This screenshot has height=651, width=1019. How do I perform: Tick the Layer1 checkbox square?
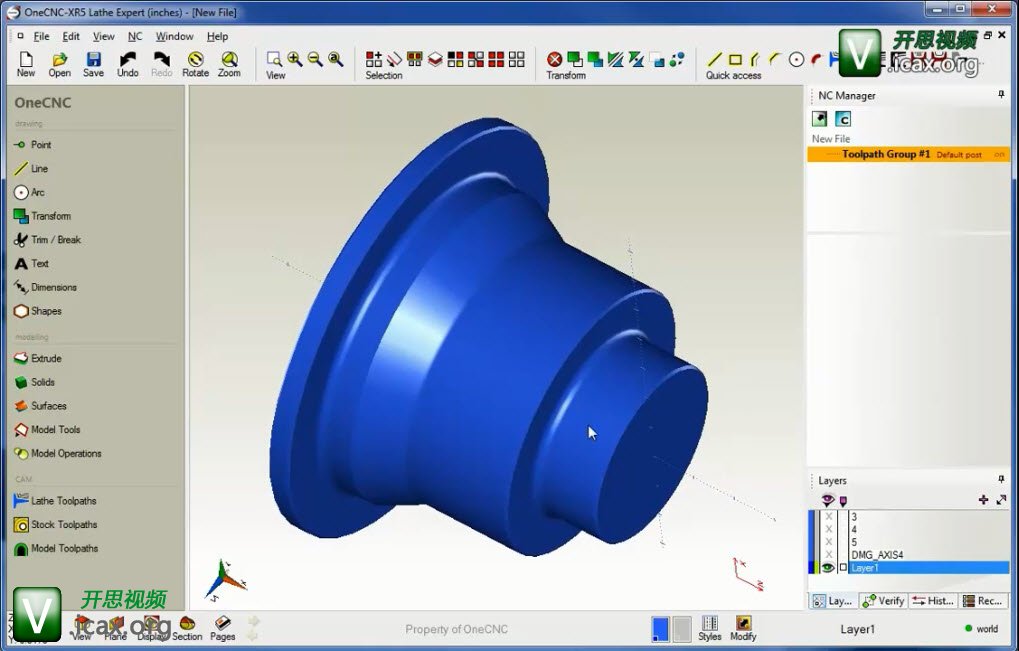click(x=843, y=568)
